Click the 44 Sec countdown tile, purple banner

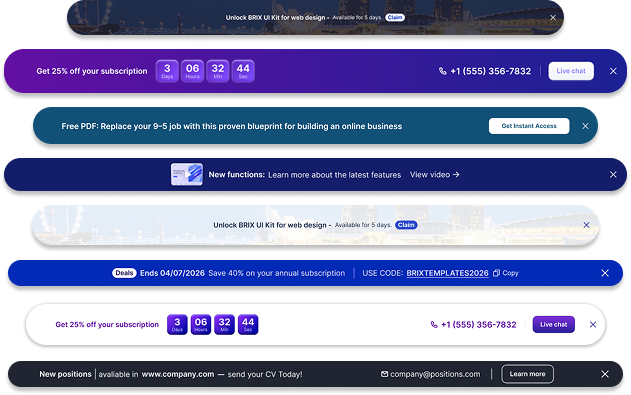pos(243,71)
